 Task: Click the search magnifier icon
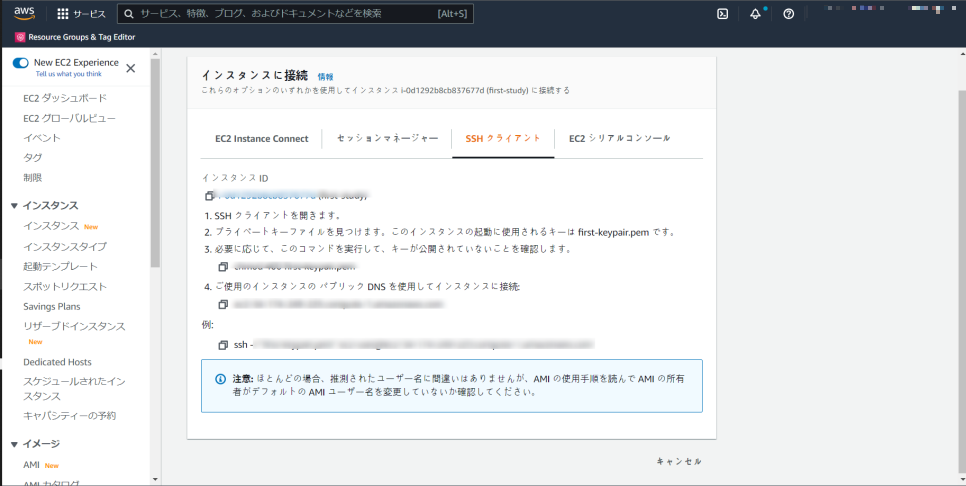[129, 14]
